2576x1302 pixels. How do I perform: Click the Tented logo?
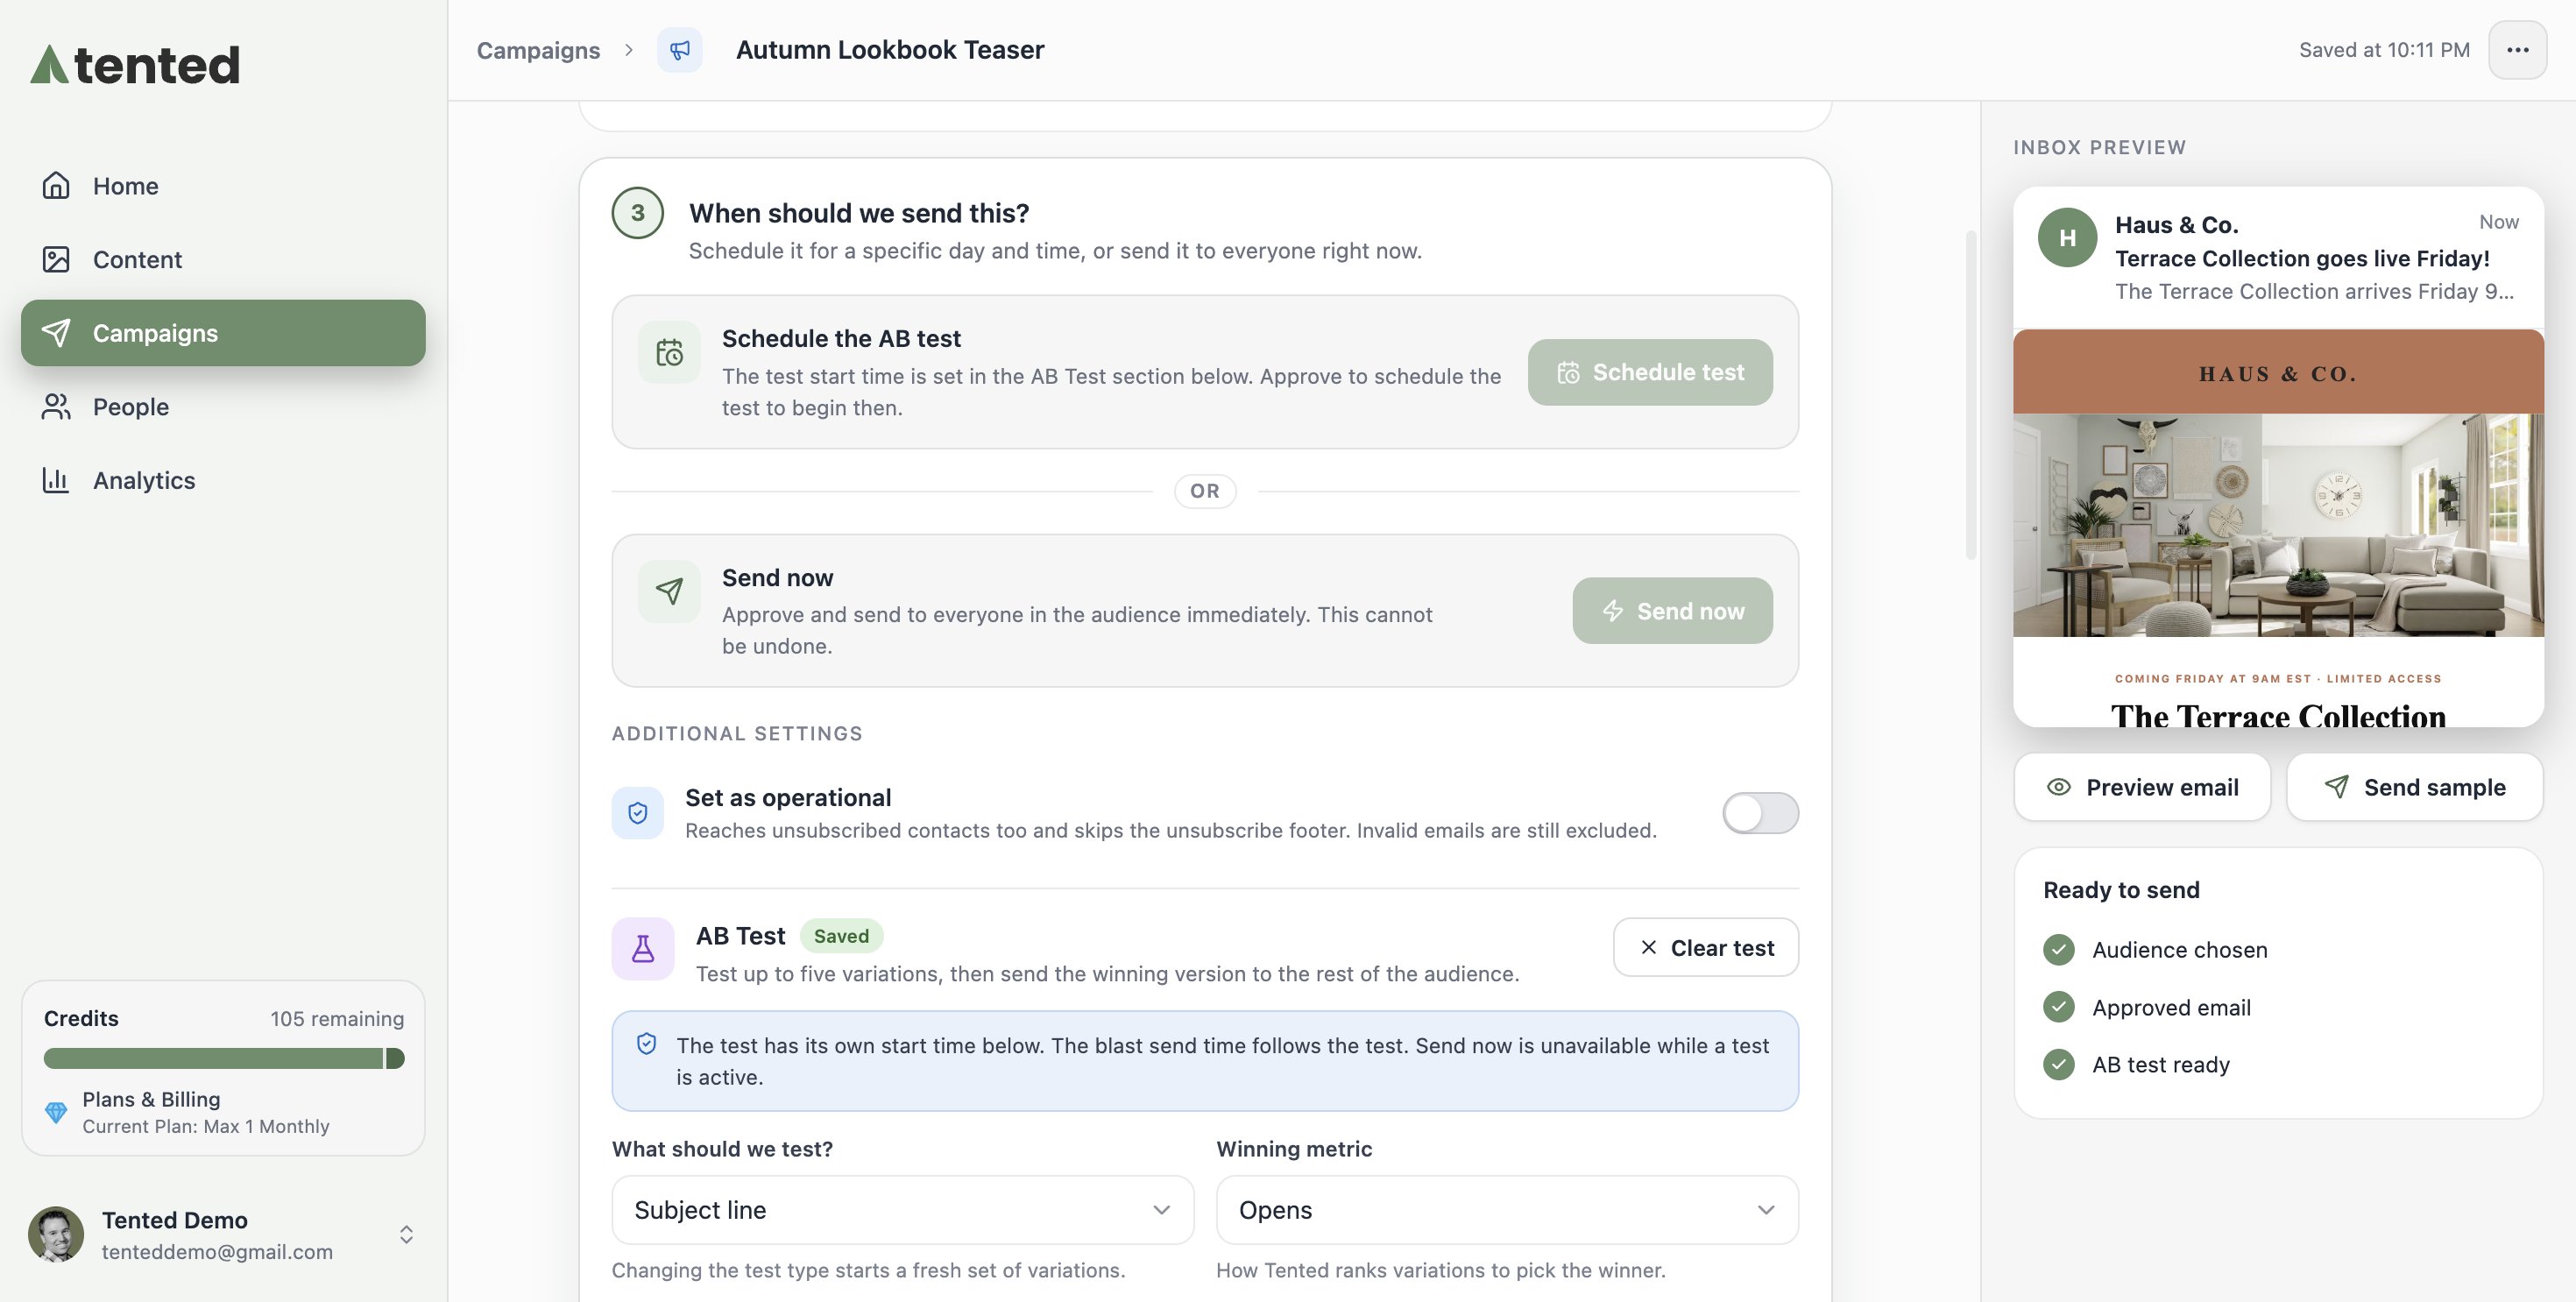pyautogui.click(x=135, y=65)
